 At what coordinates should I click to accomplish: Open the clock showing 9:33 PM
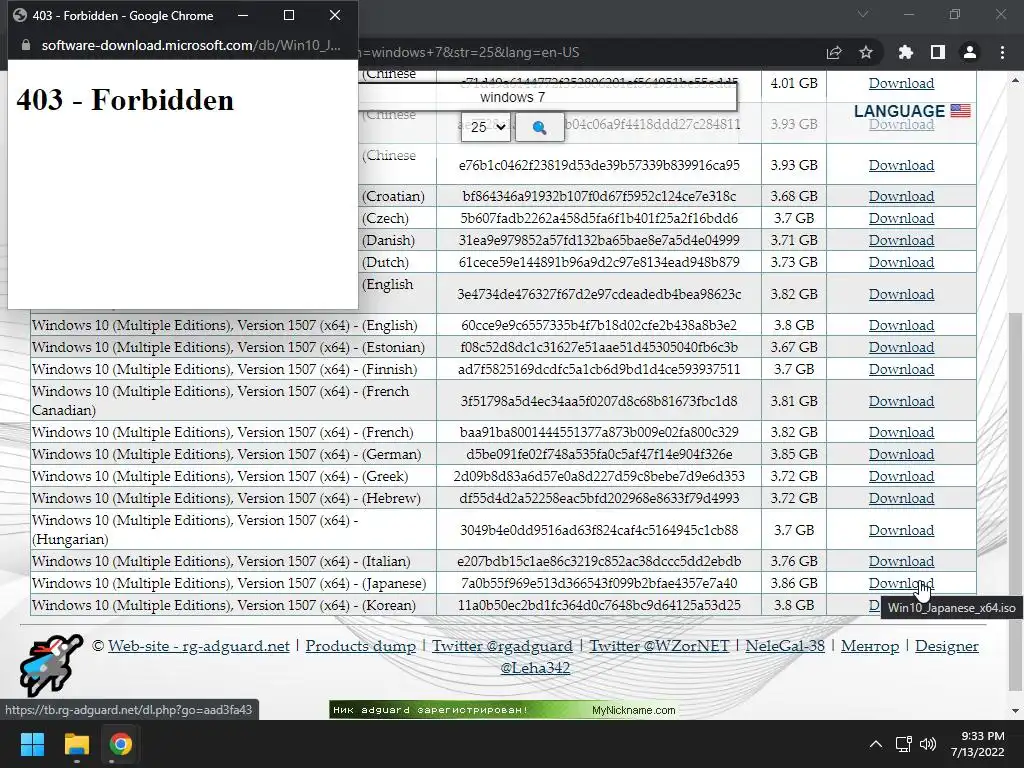click(977, 744)
